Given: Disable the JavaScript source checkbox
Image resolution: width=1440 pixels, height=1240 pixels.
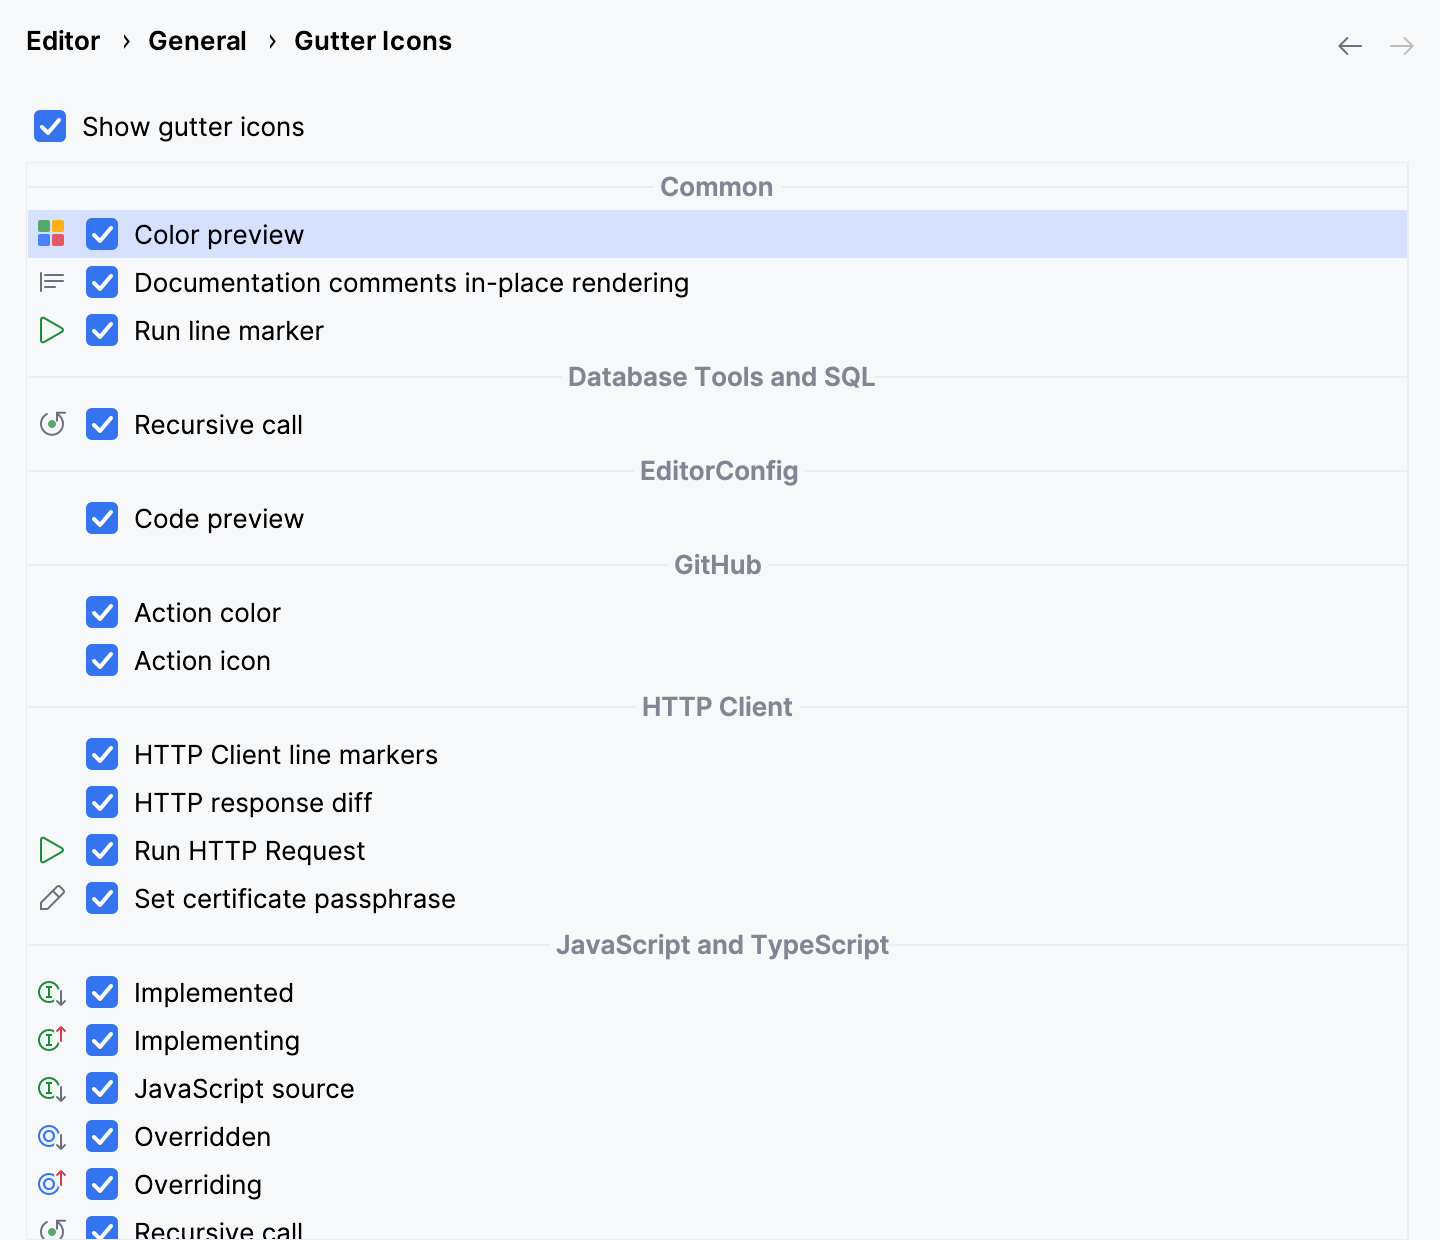Looking at the screenshot, I should 102,1088.
